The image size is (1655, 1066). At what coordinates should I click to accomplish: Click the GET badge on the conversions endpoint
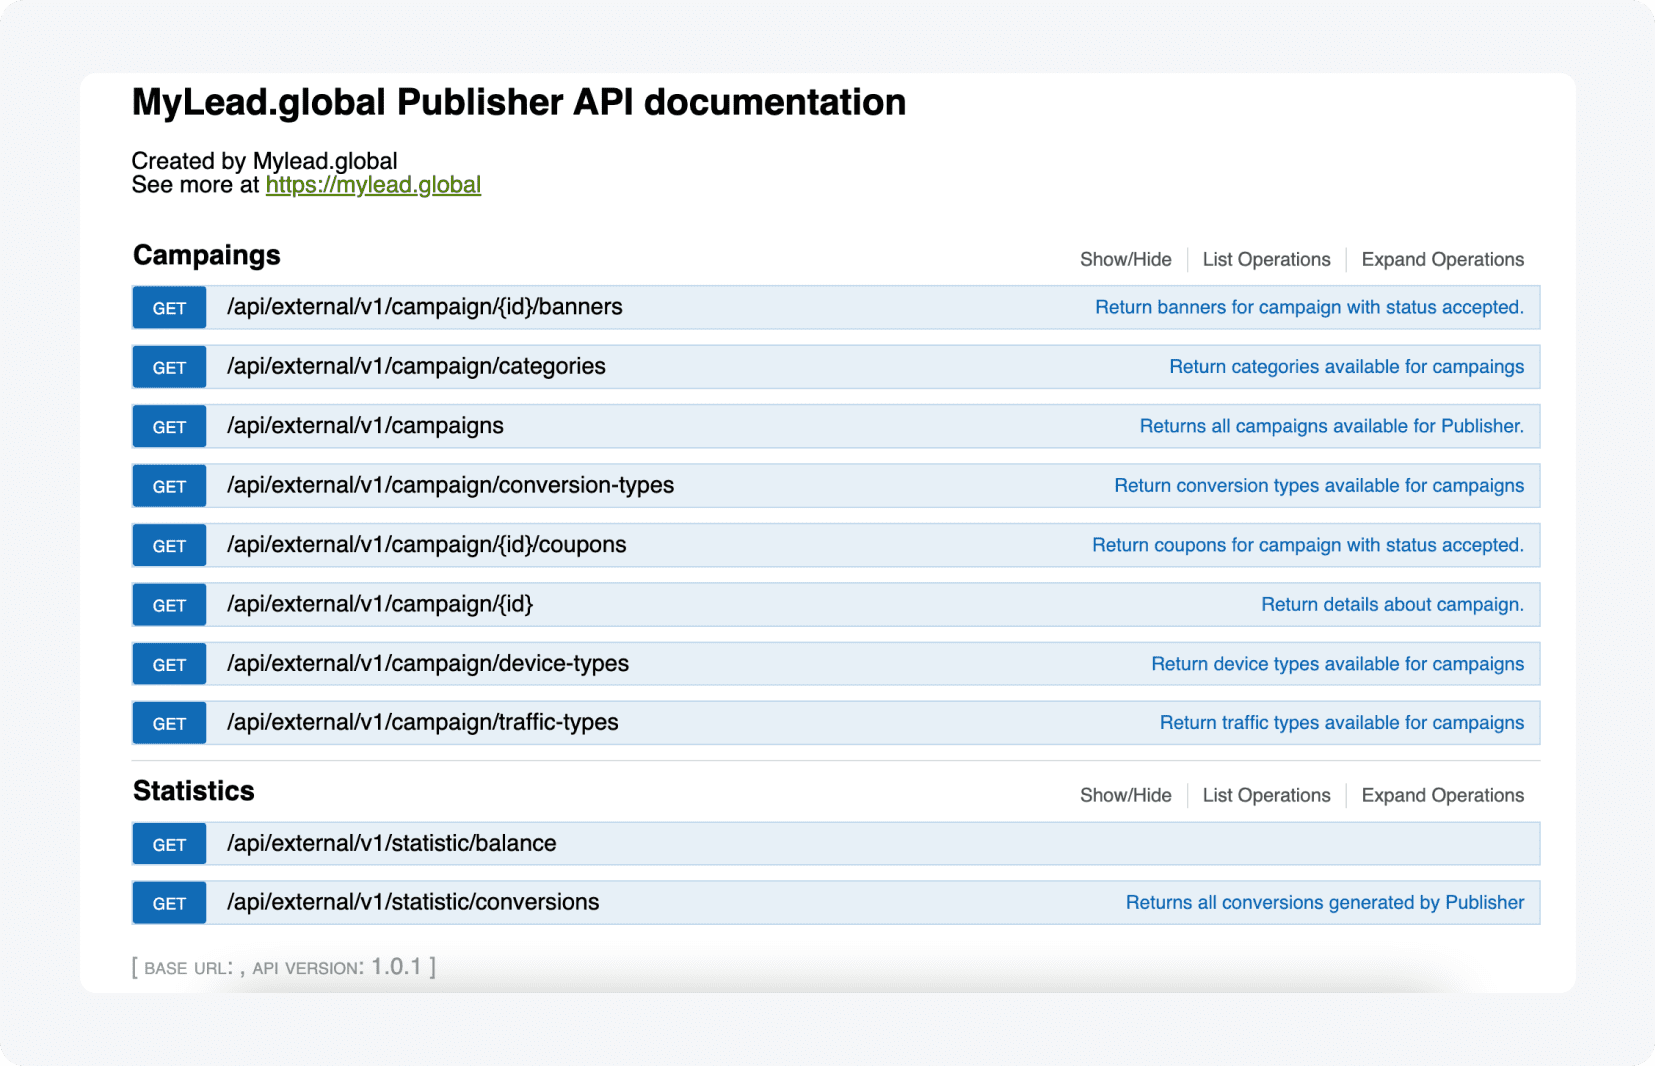pyautogui.click(x=168, y=902)
